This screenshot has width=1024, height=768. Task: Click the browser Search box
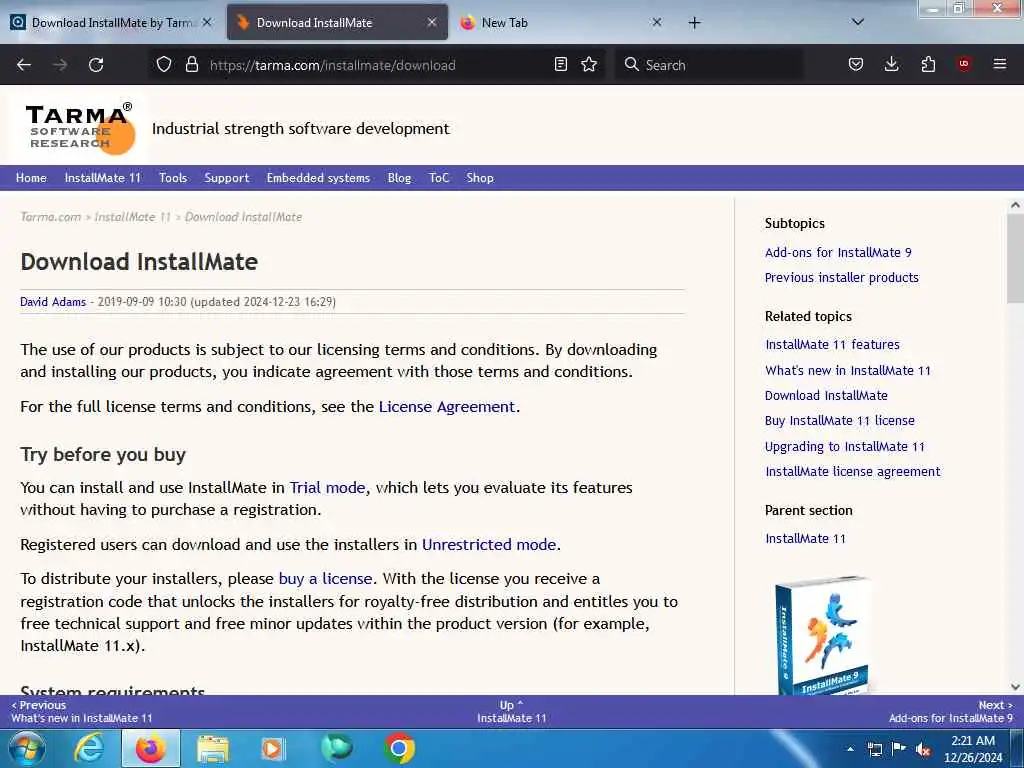tap(709, 65)
